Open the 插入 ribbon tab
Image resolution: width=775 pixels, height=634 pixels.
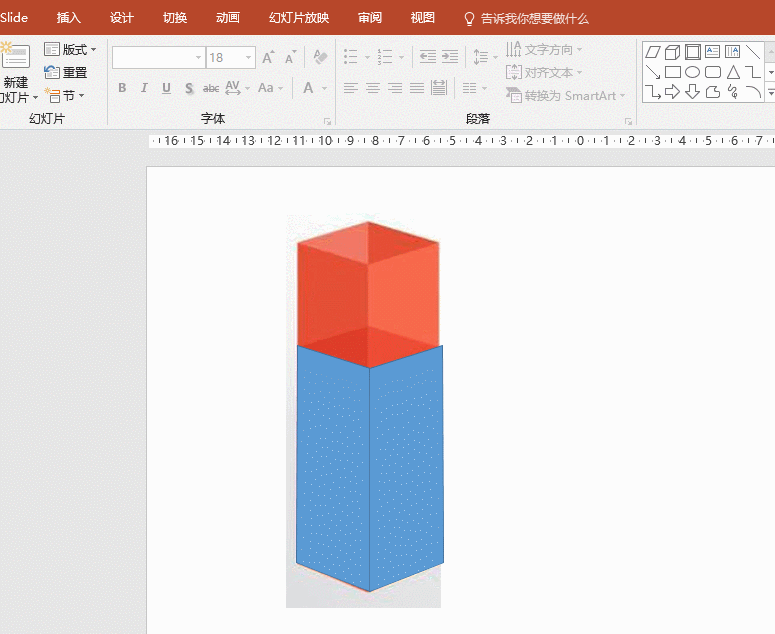click(69, 18)
